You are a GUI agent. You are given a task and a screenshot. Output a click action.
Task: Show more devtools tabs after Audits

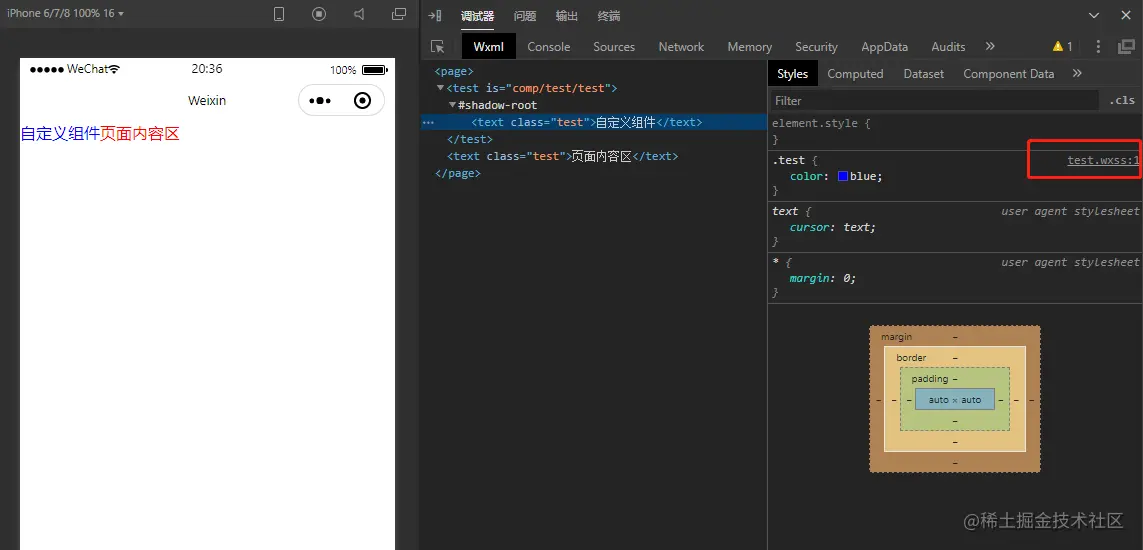click(x=990, y=46)
